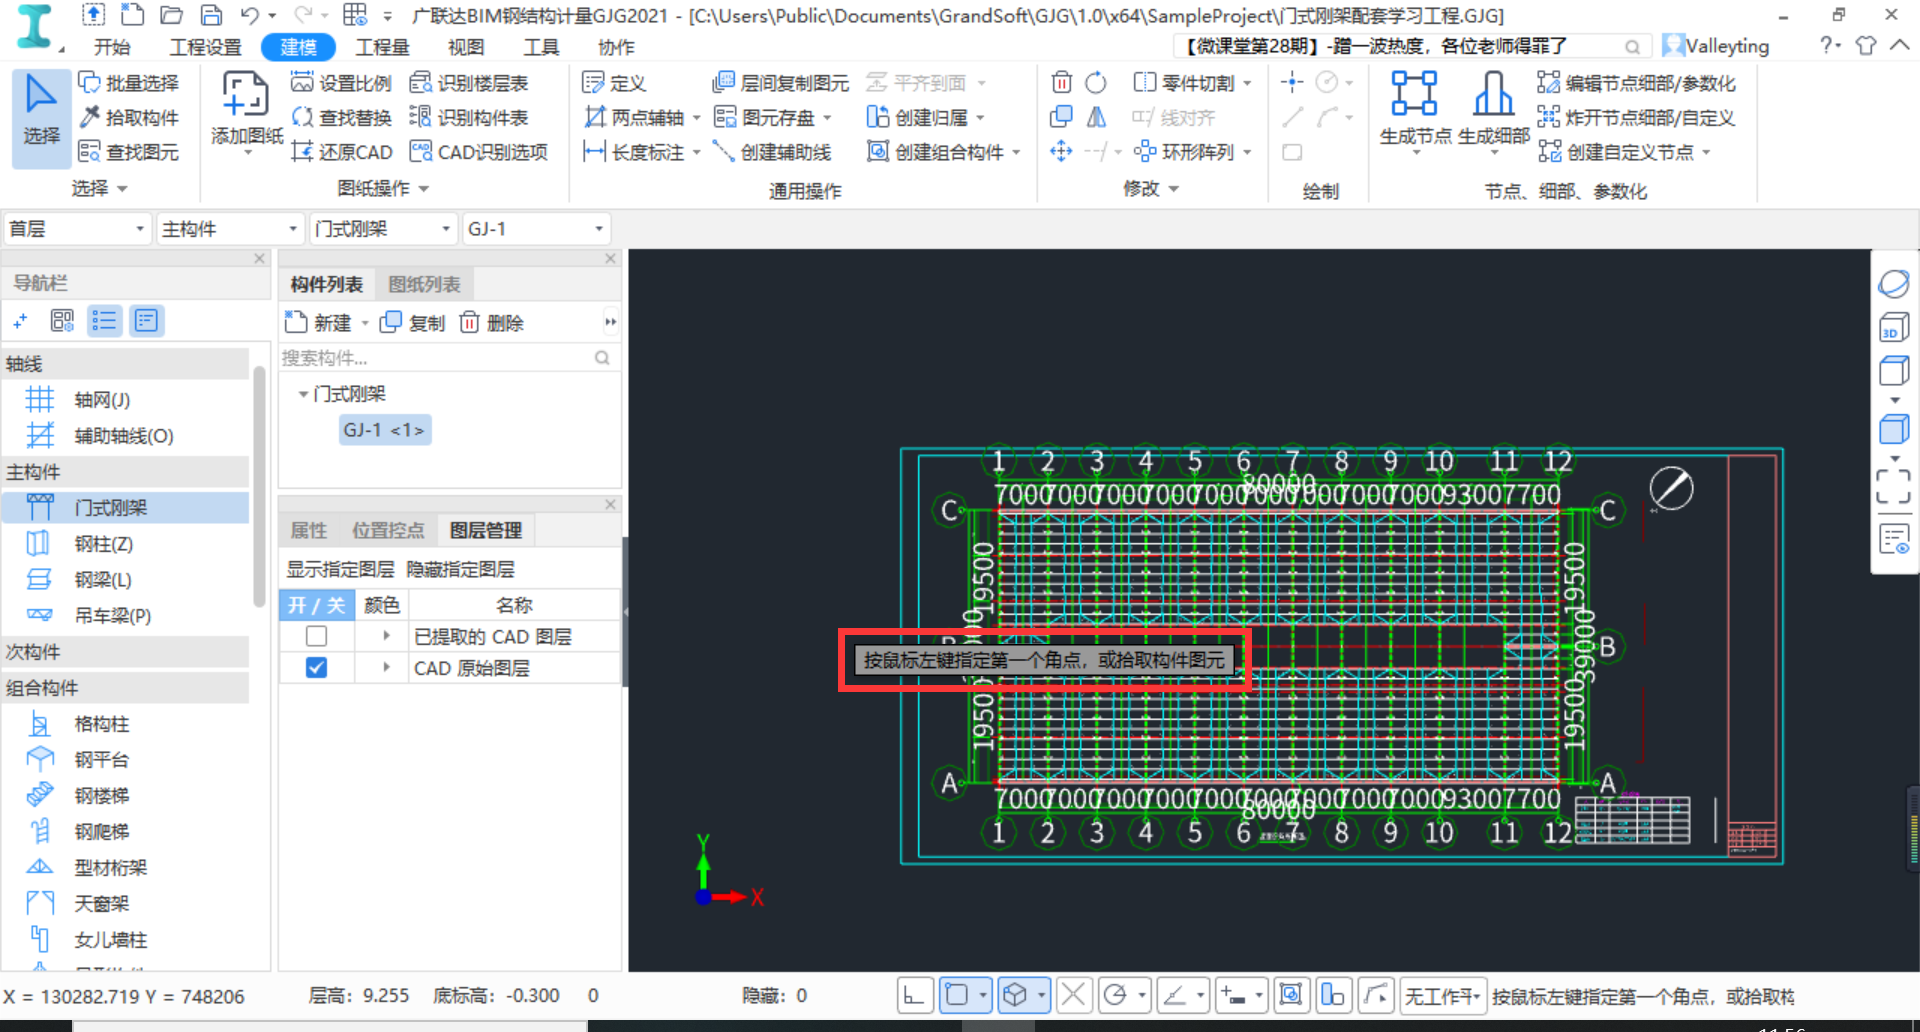Click the move icon in 修改 group
1920x1032 pixels.
point(1062,152)
